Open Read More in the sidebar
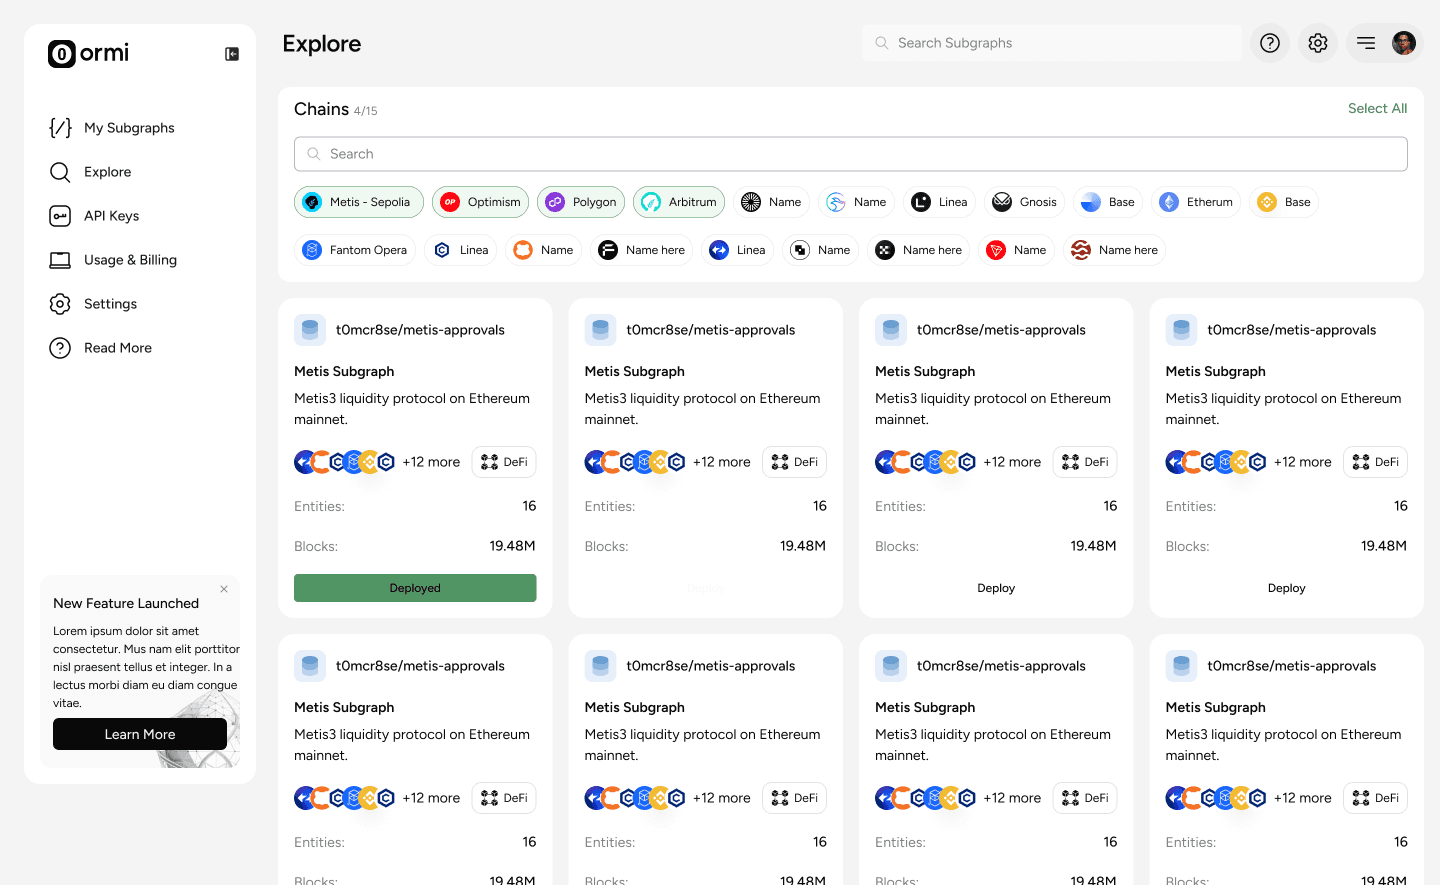1440x885 pixels. (101, 348)
